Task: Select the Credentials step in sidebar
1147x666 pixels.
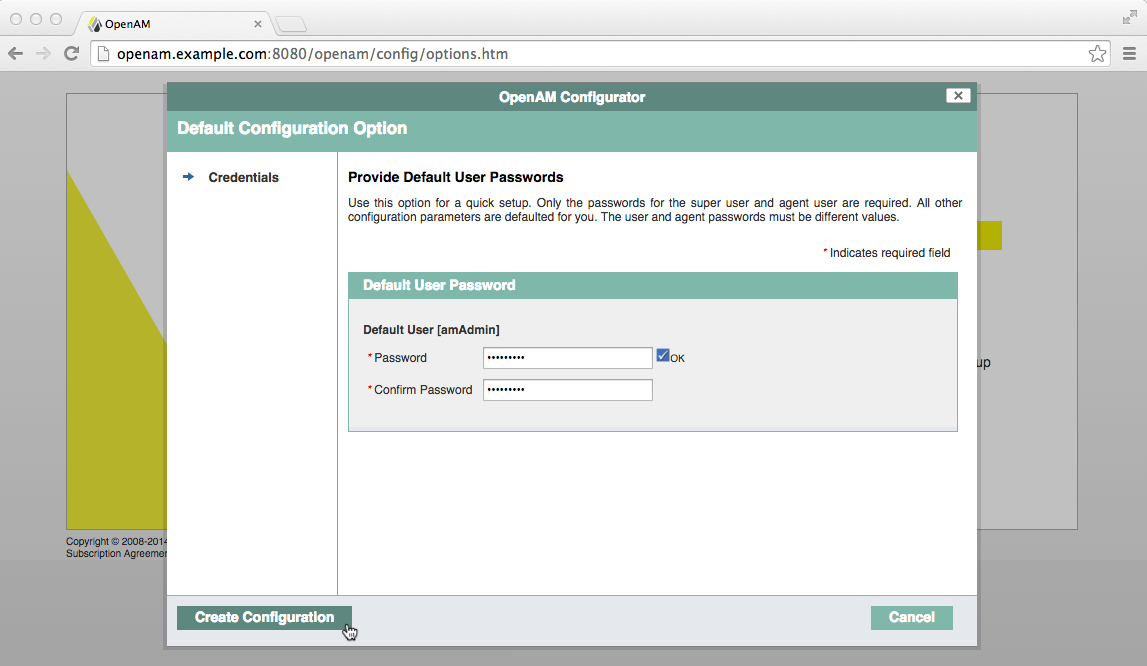Action: pos(243,177)
